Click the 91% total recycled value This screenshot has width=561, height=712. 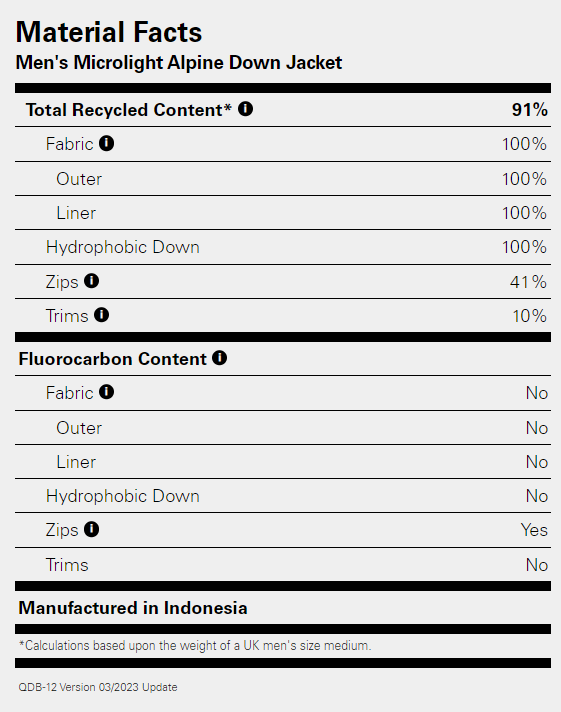tap(530, 110)
